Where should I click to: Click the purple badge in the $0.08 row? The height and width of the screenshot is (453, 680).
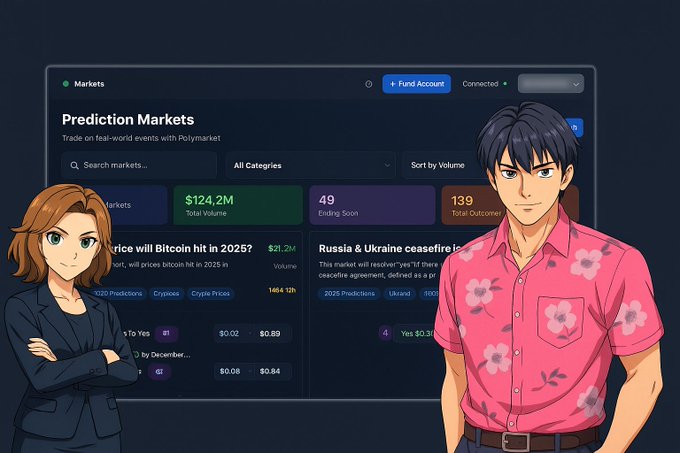click(x=159, y=372)
